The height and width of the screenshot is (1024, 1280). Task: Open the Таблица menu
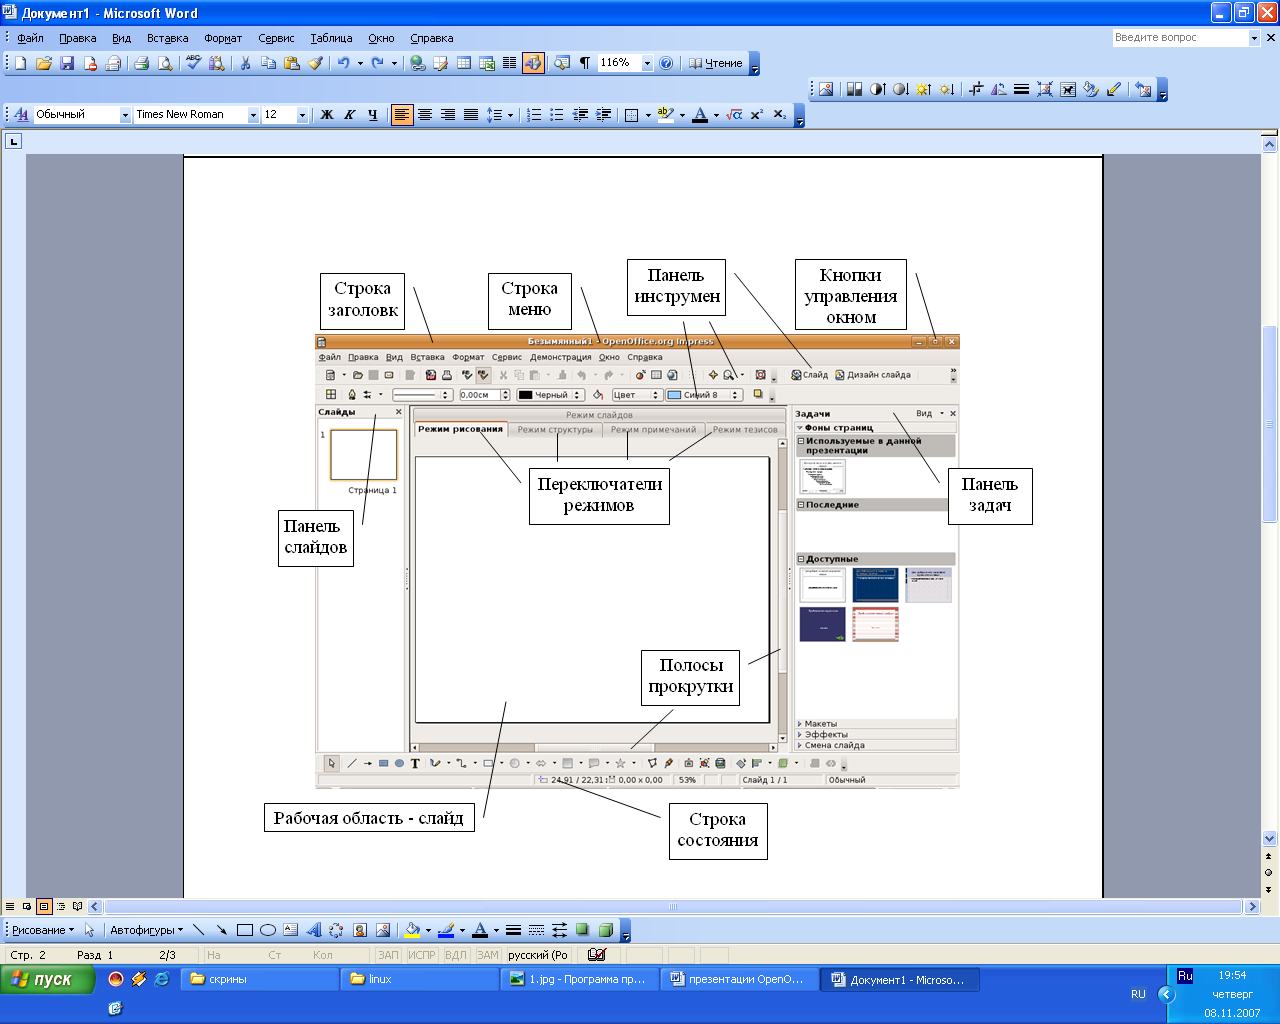pyautogui.click(x=331, y=38)
